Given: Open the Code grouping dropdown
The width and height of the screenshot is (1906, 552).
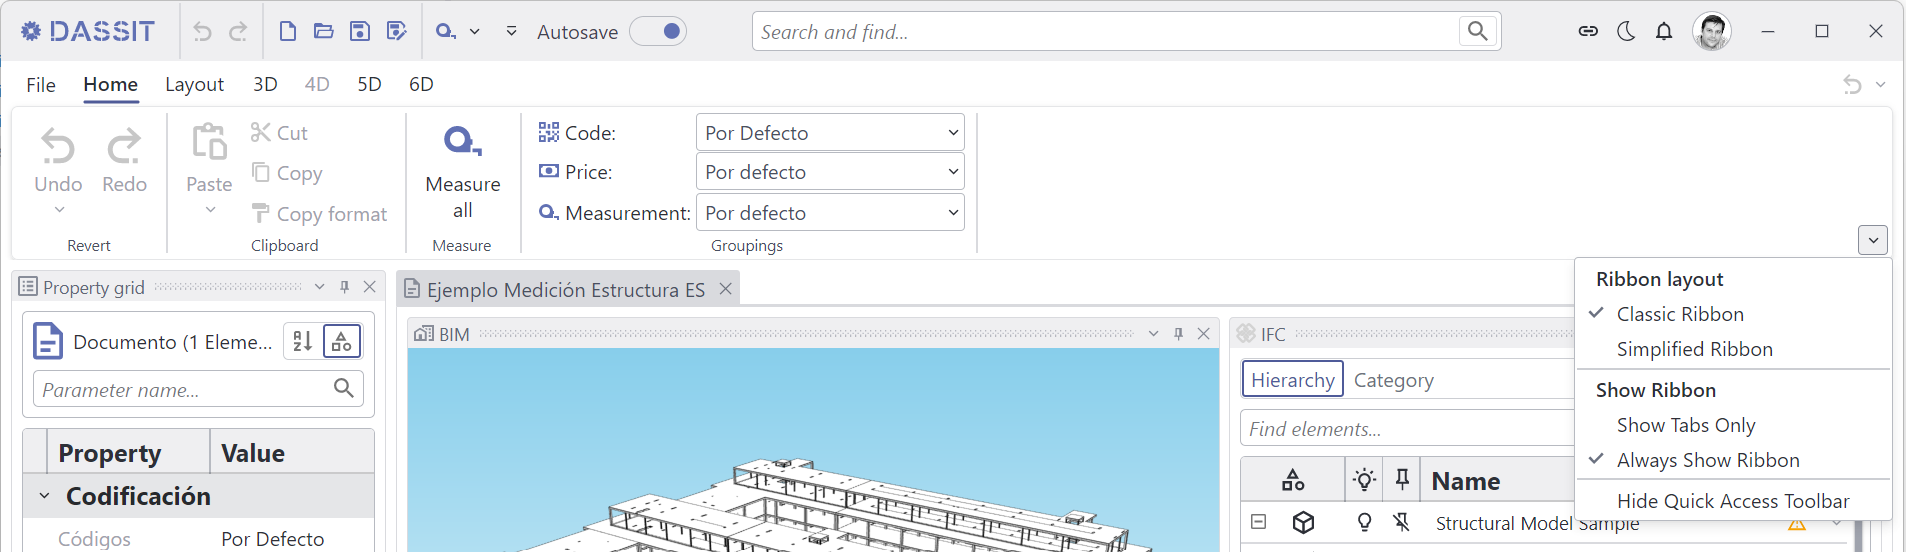Looking at the screenshot, I should 830,132.
